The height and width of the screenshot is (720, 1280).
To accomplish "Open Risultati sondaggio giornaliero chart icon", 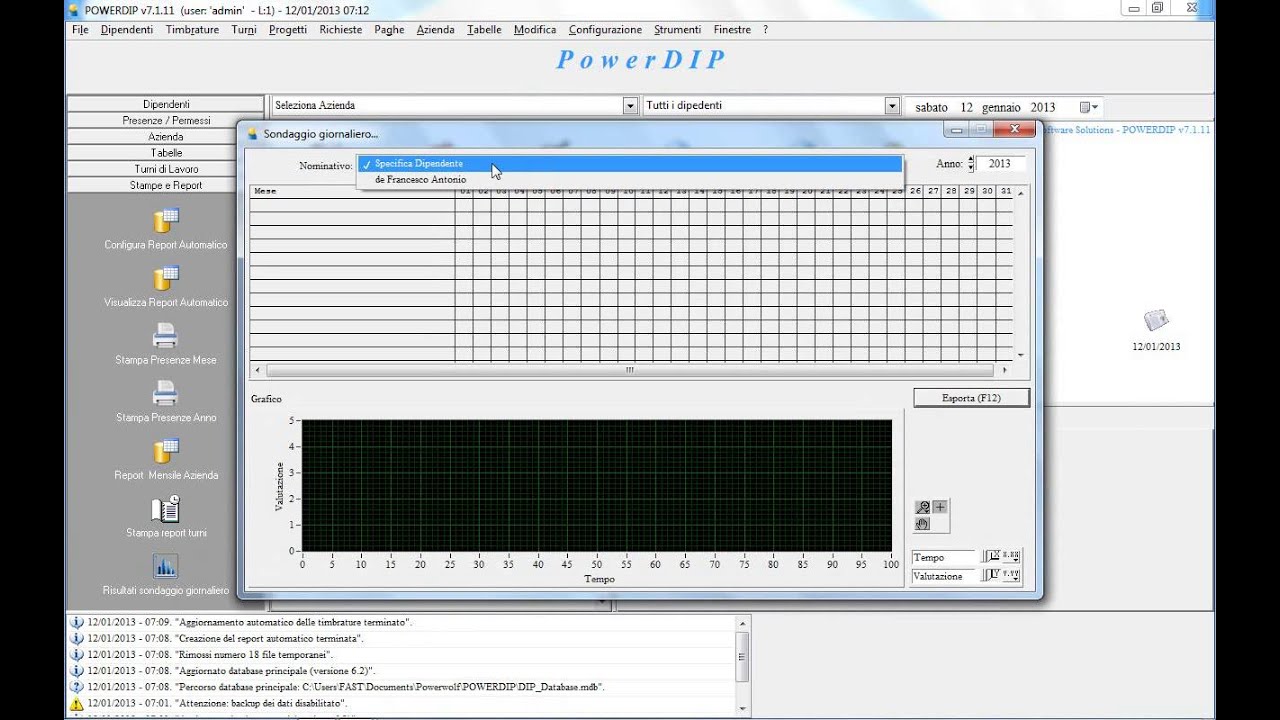I will [x=165, y=566].
